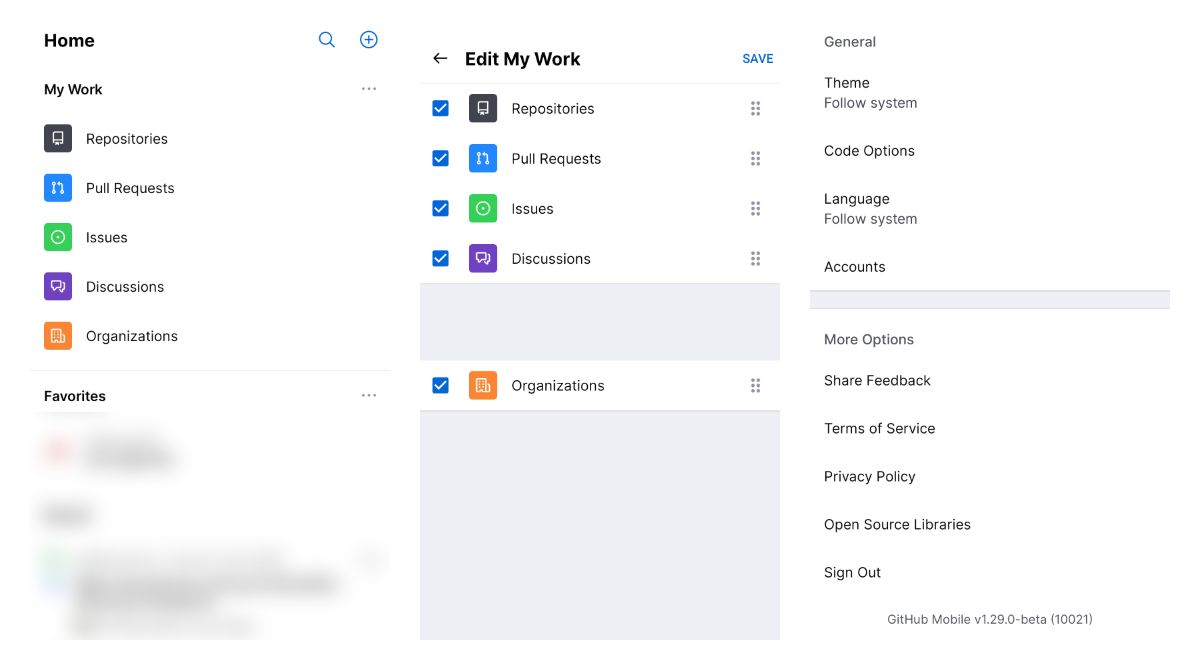Click the Home heading
The height and width of the screenshot is (670, 1200).
tap(69, 41)
